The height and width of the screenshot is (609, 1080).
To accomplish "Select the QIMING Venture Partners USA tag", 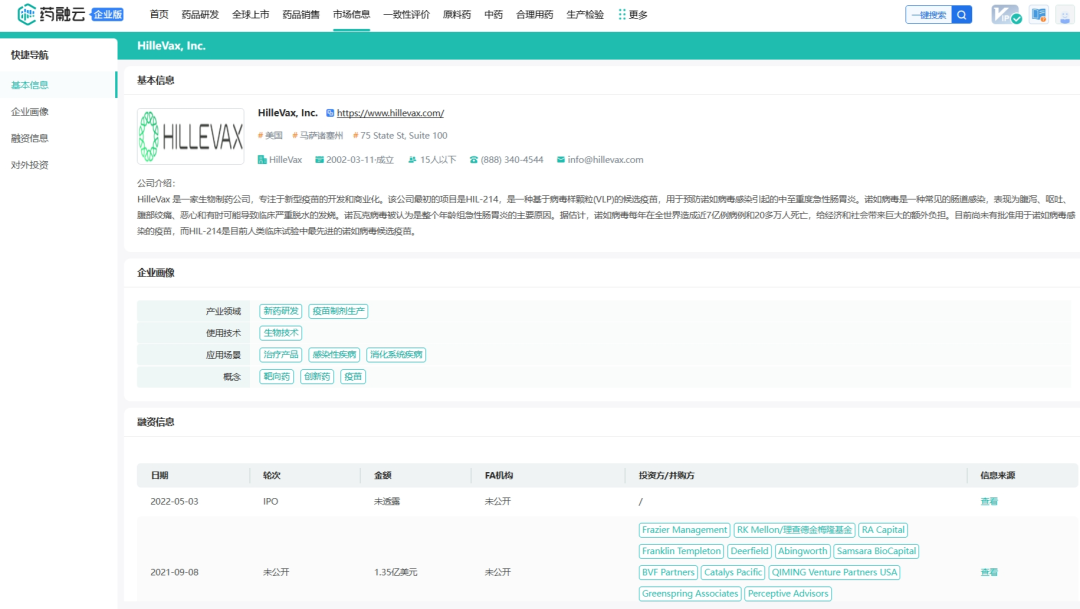I will click(x=834, y=573).
